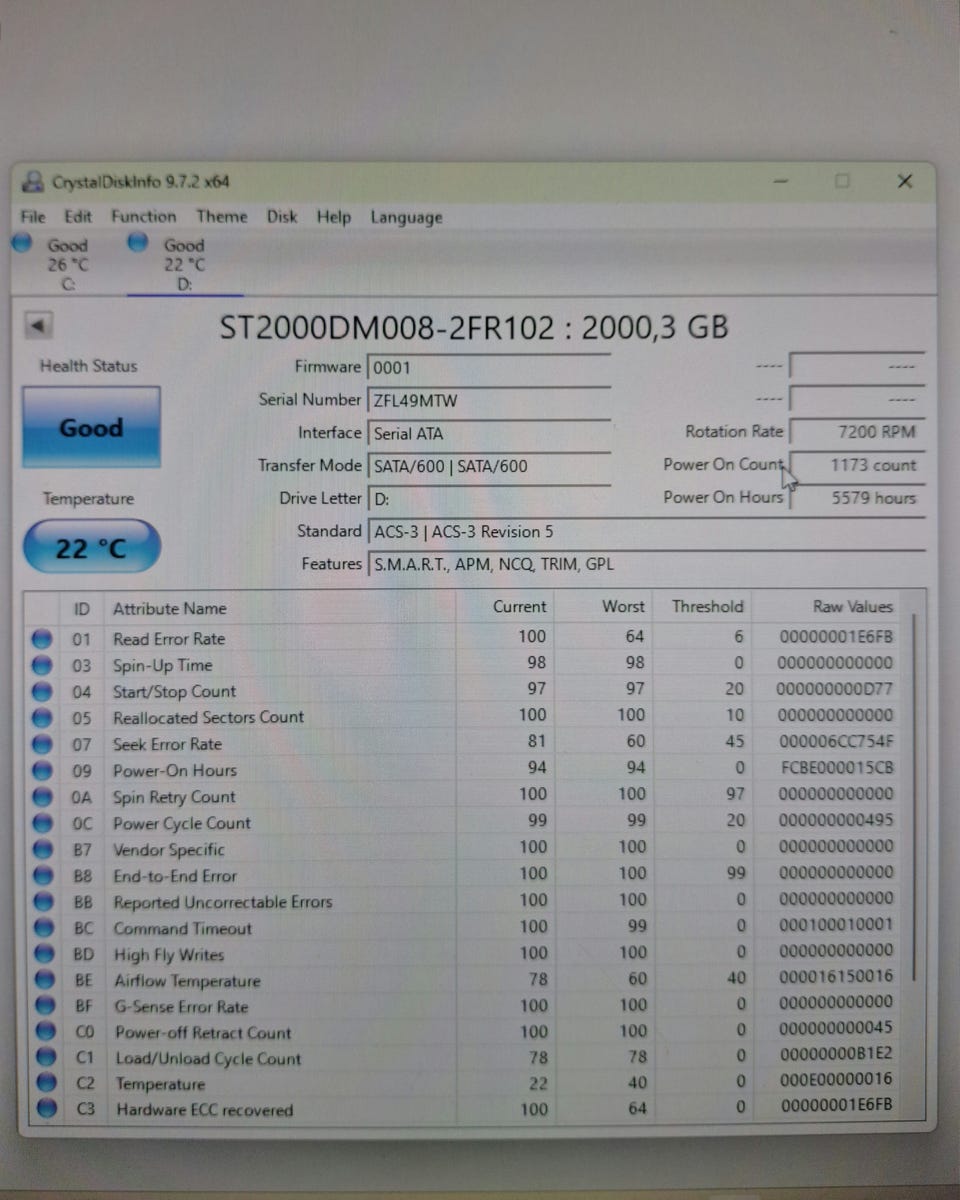960x1200 pixels.
Task: Click the ID column header
Action: click(x=82, y=608)
